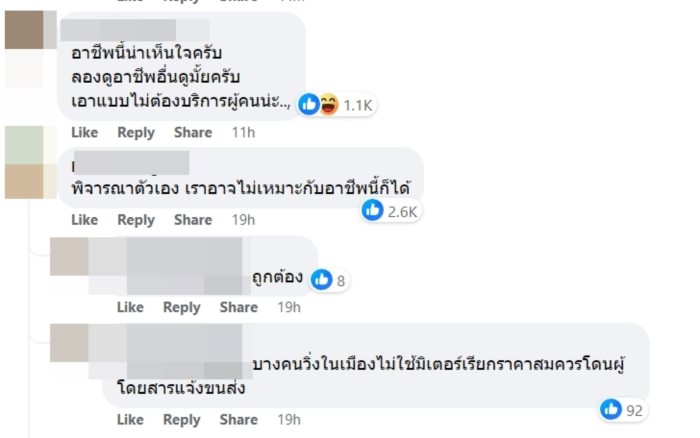Screen dimensions: 700x438
Task: Click reaction icons showing 1.1K
Action: tap(320, 103)
